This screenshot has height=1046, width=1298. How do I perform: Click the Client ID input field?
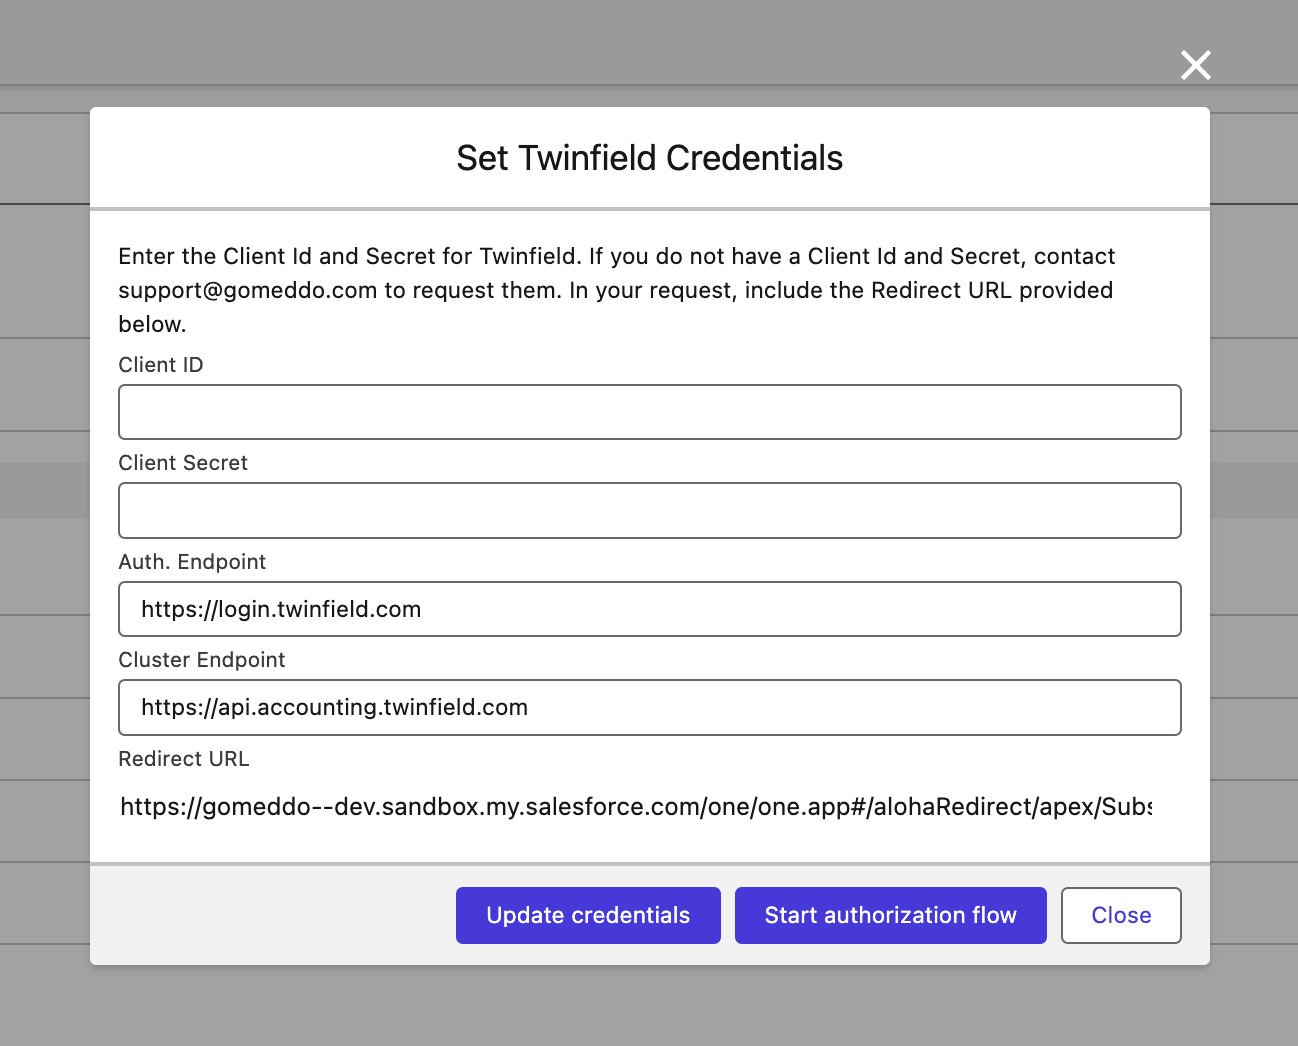[x=649, y=411]
